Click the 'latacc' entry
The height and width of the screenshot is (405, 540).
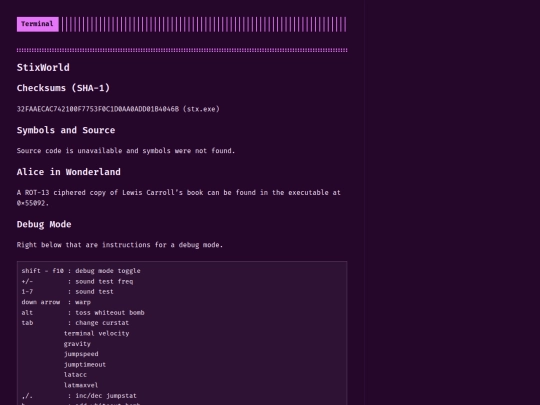pos(75,375)
